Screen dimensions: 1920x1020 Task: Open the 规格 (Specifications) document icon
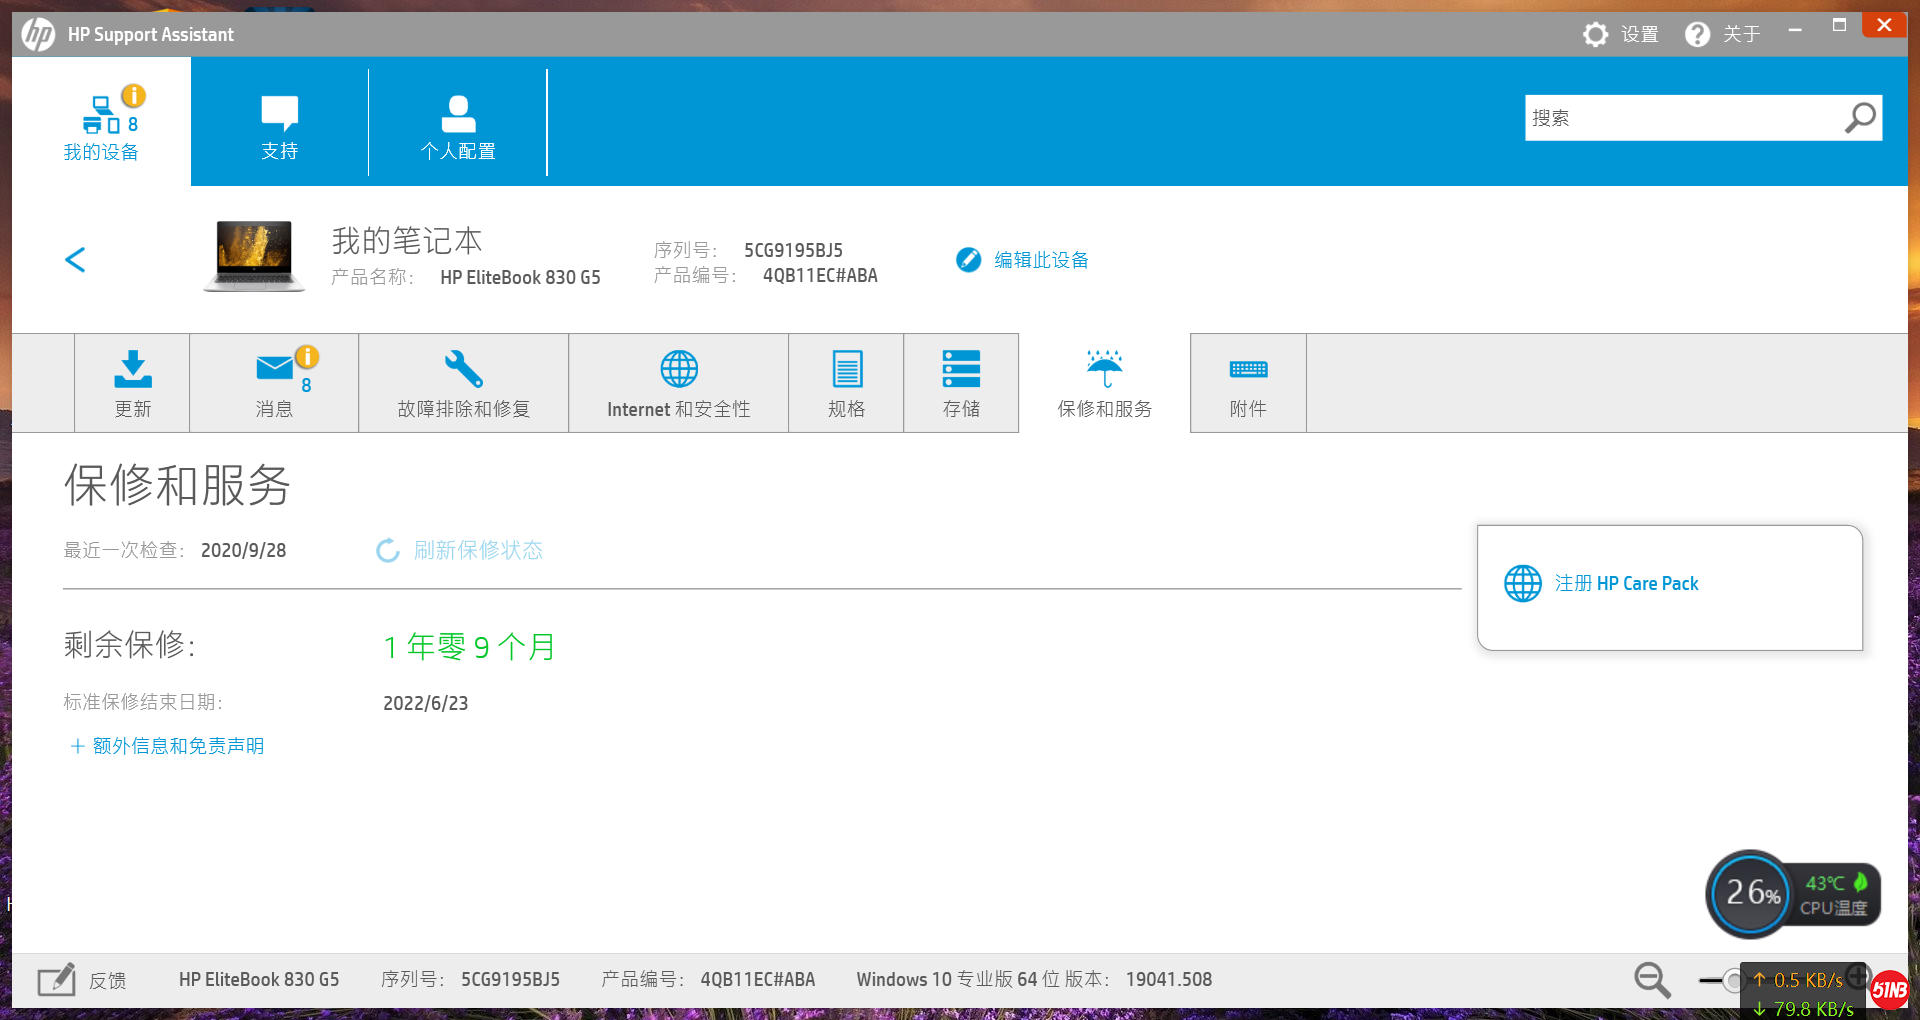[x=846, y=369]
